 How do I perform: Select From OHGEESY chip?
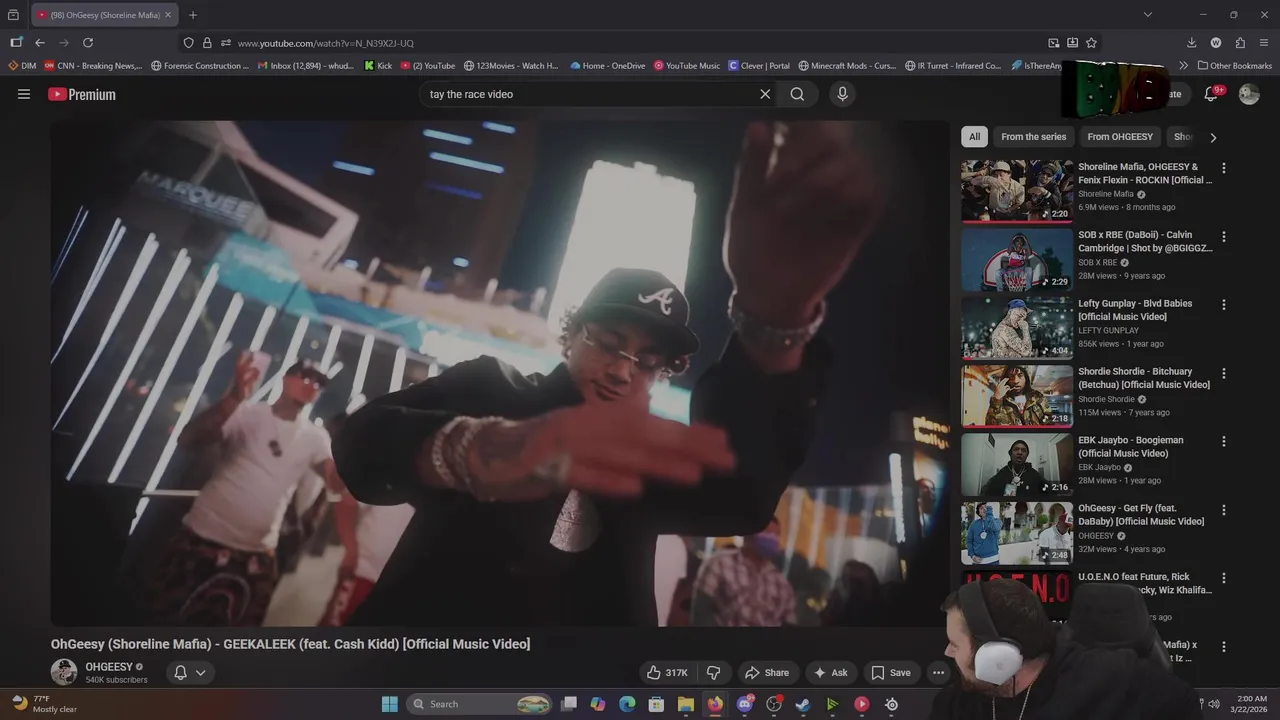pos(1120,137)
